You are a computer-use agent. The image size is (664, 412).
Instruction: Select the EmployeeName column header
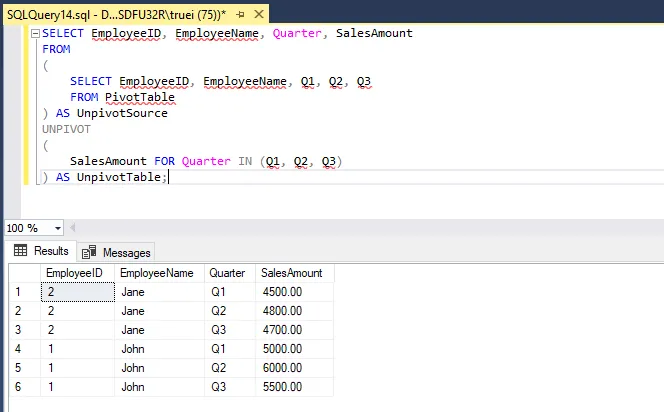(160, 273)
